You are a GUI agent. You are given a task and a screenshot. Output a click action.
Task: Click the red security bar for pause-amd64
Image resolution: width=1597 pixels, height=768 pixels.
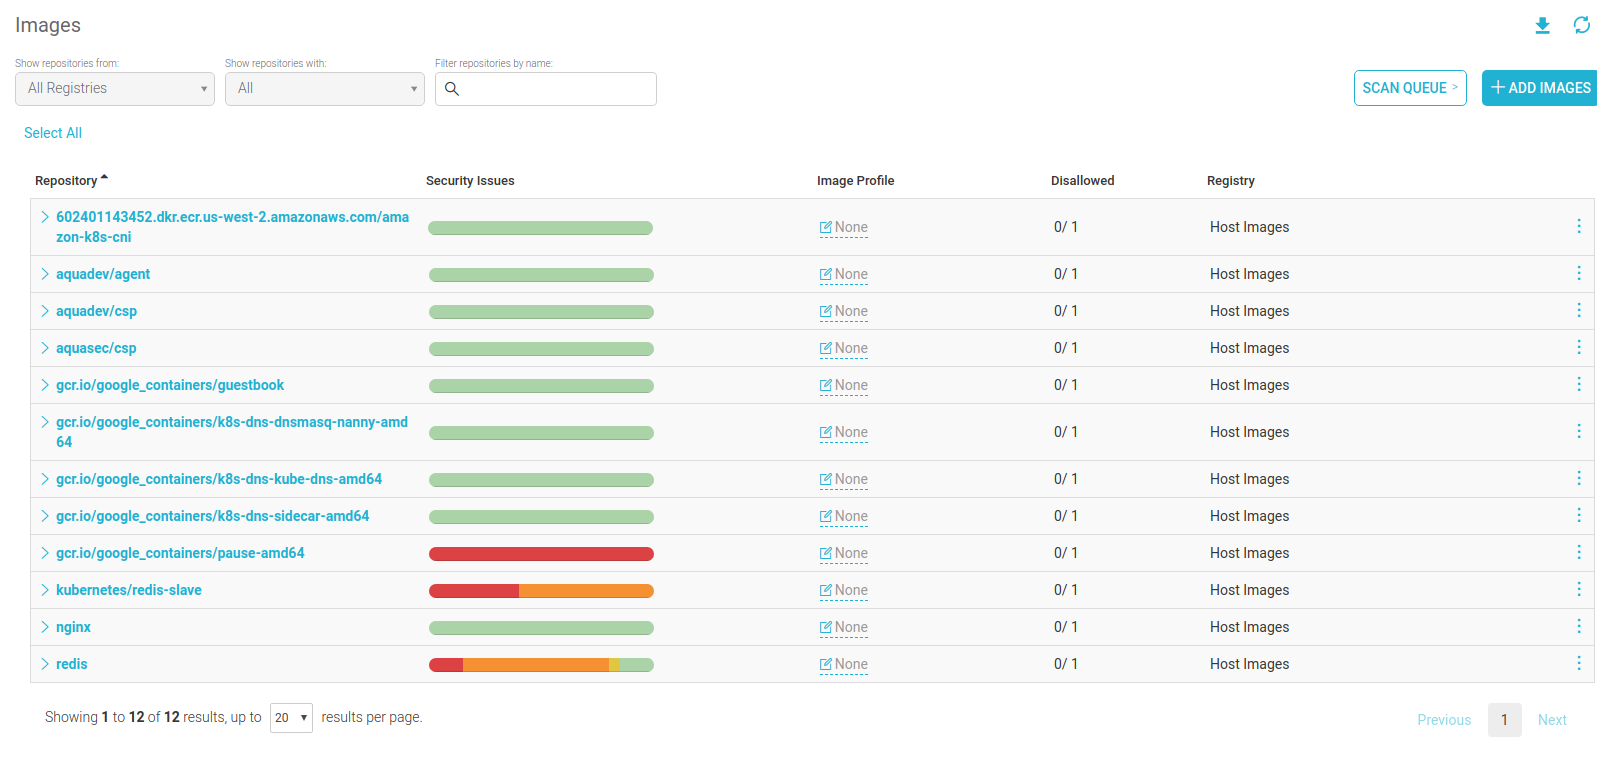click(x=541, y=554)
